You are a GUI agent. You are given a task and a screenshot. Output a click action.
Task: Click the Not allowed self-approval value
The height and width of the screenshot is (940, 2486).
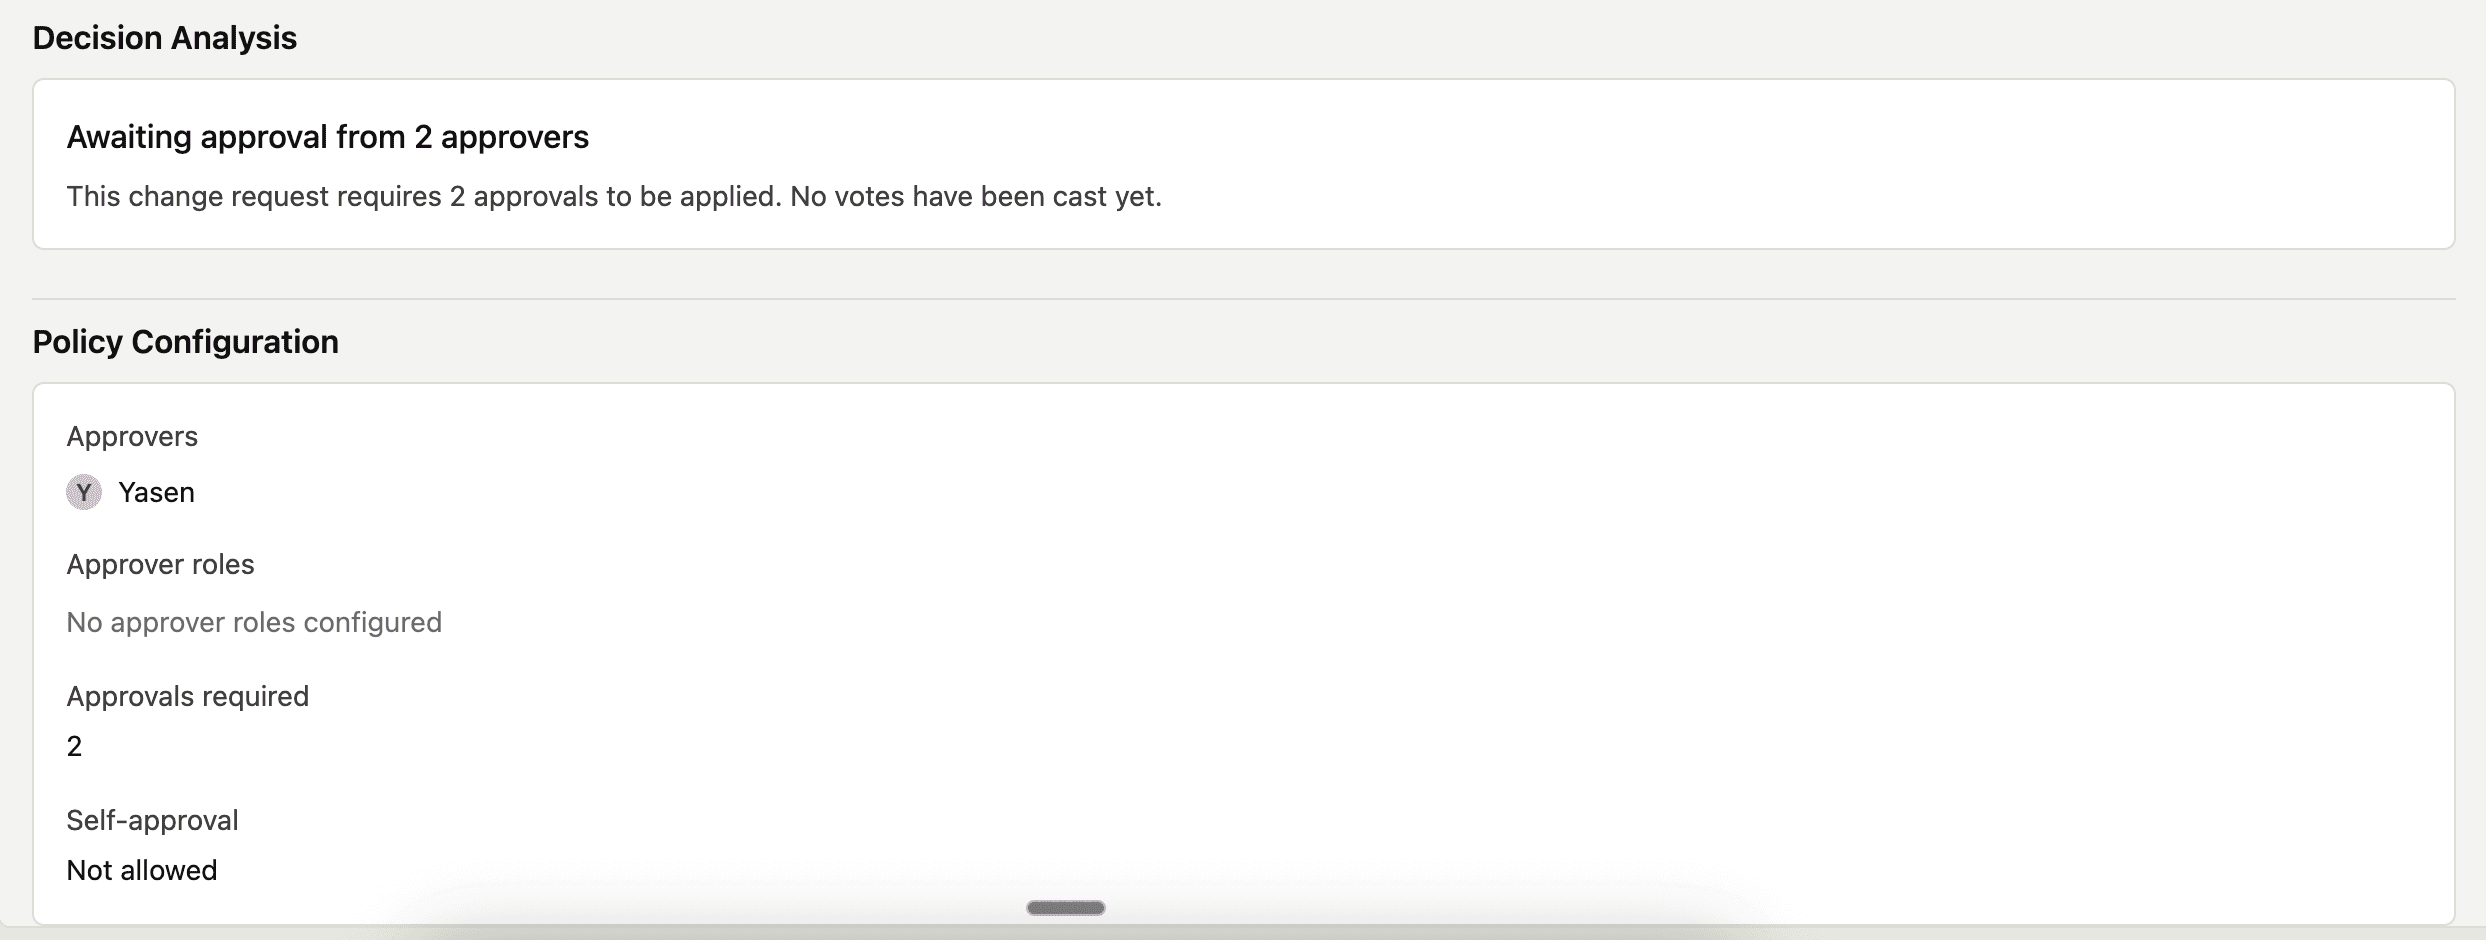[141, 869]
